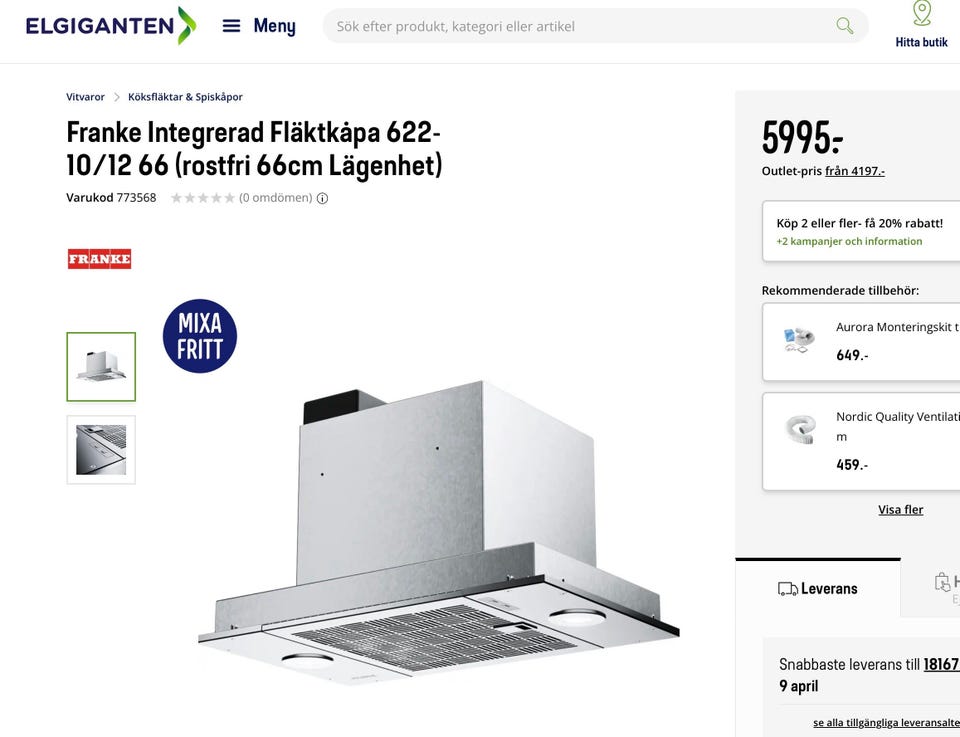Open Nordic Quality Ventilation accessory card
Image resolution: width=960 pixels, height=737 pixels.
tap(861, 441)
